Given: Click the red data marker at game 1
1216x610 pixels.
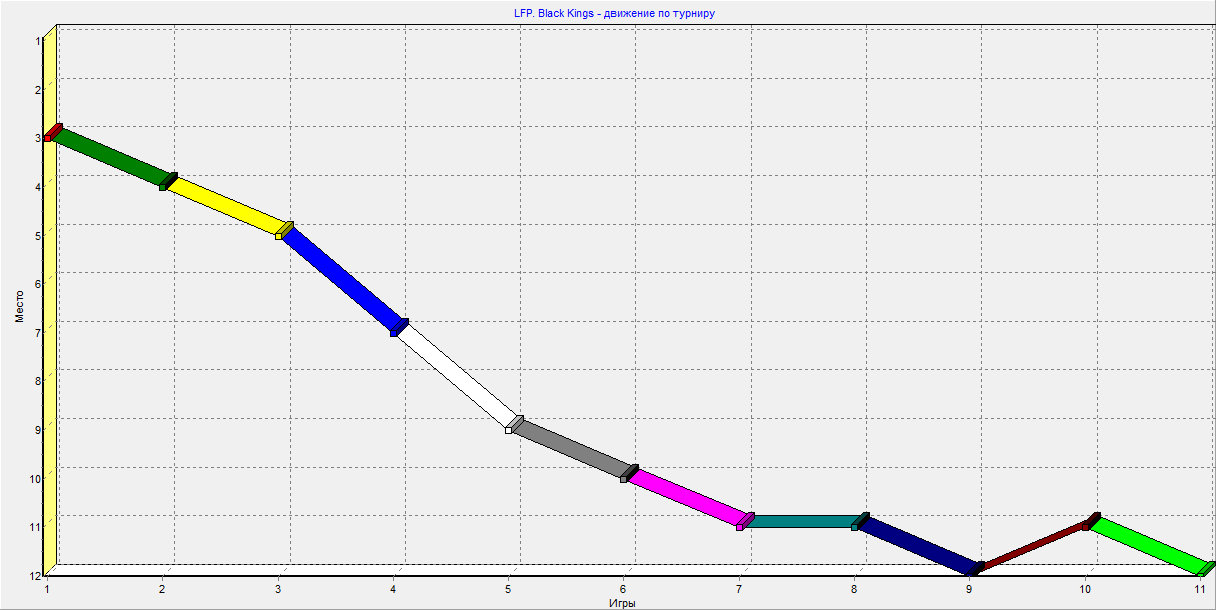Looking at the screenshot, I should pos(52,132).
